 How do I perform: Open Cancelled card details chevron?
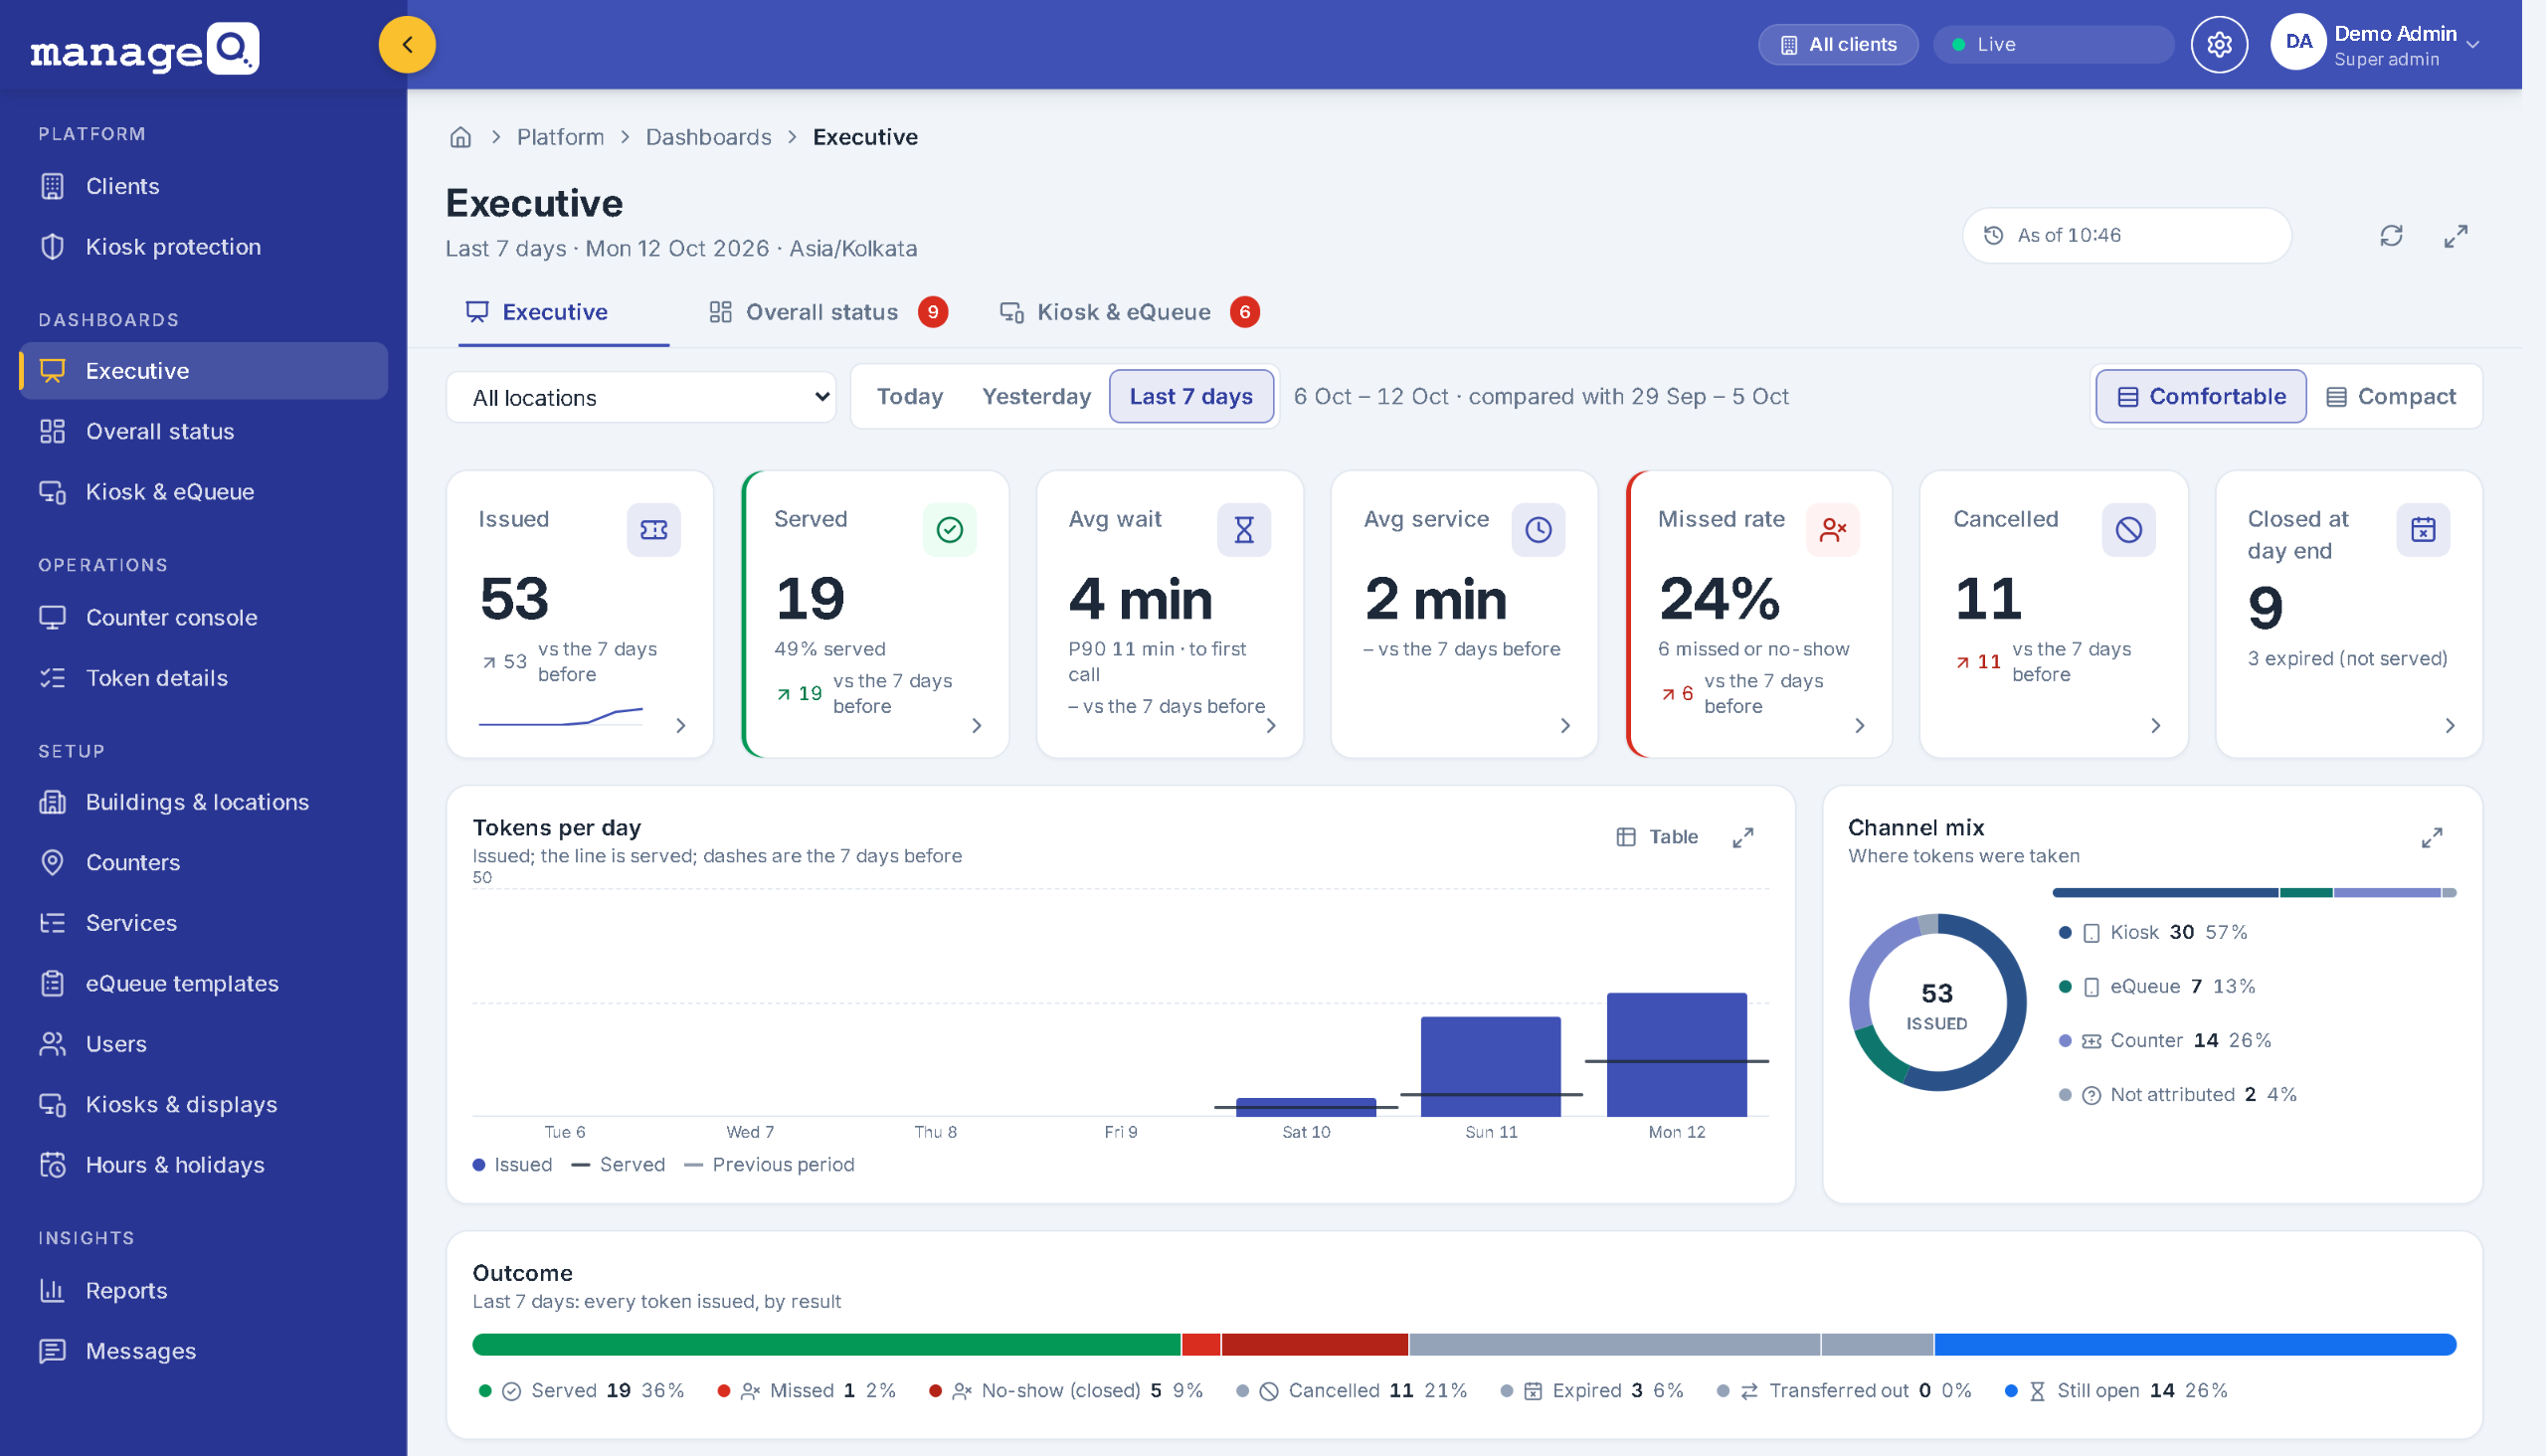click(x=2155, y=726)
